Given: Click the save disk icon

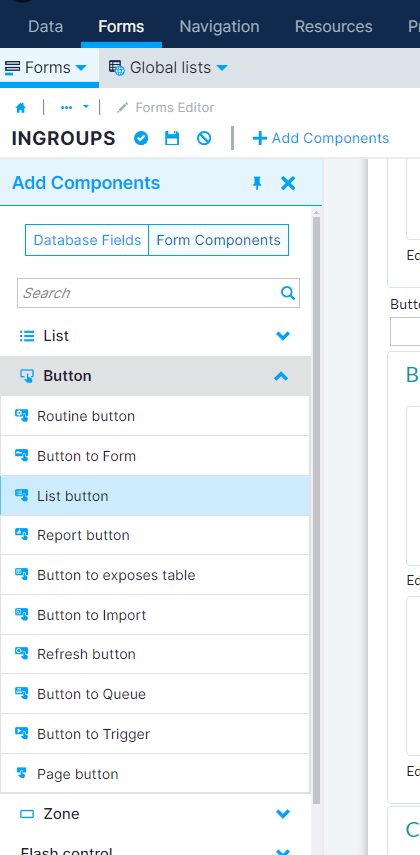Looking at the screenshot, I should click(x=172, y=139).
